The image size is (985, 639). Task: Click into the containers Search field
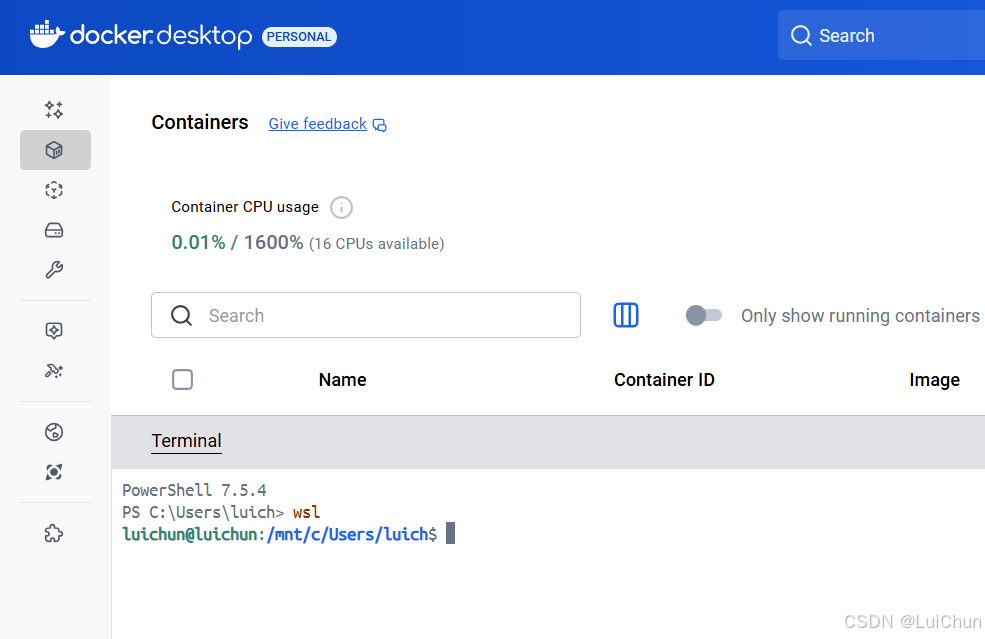pyautogui.click(x=366, y=315)
